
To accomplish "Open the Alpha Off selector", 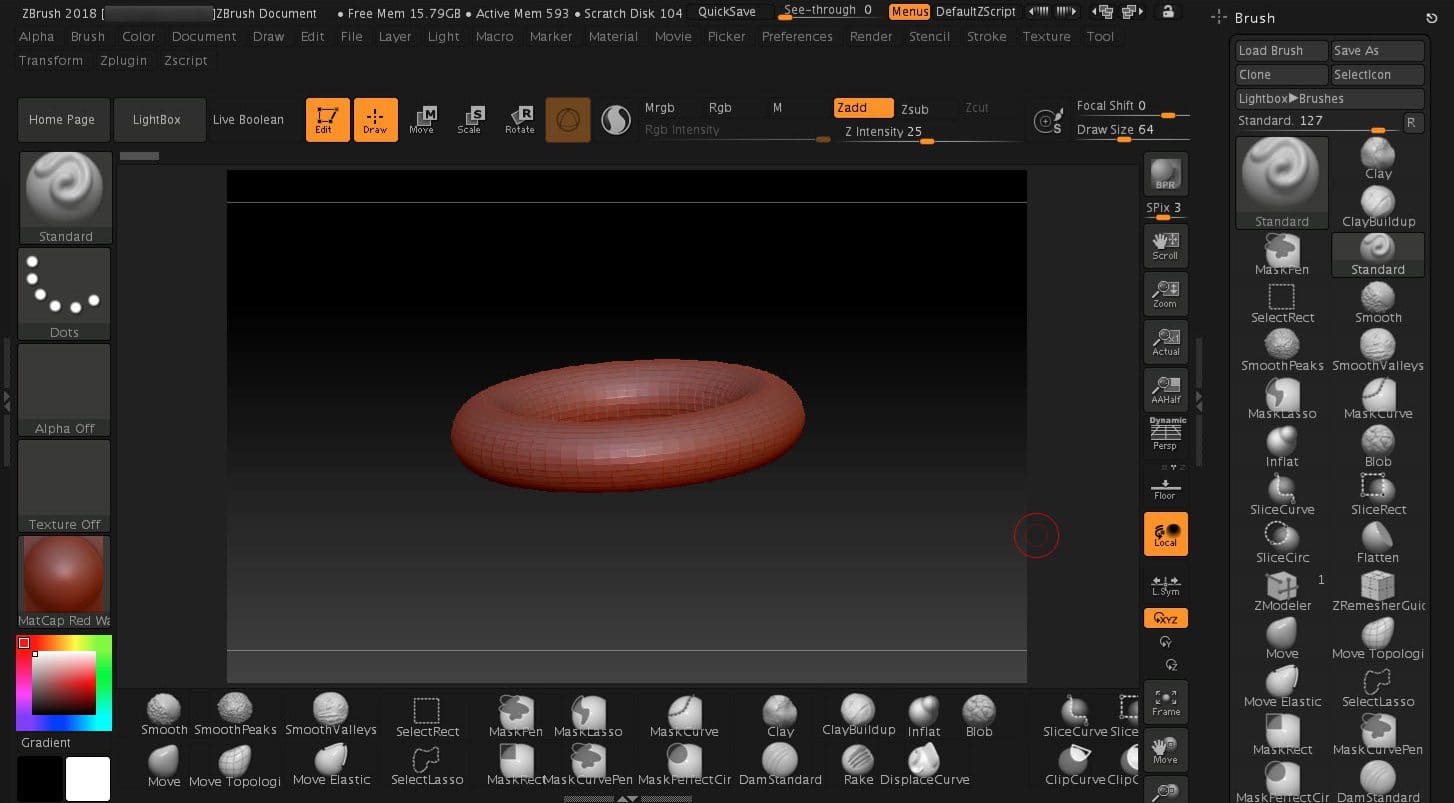I will coord(65,389).
